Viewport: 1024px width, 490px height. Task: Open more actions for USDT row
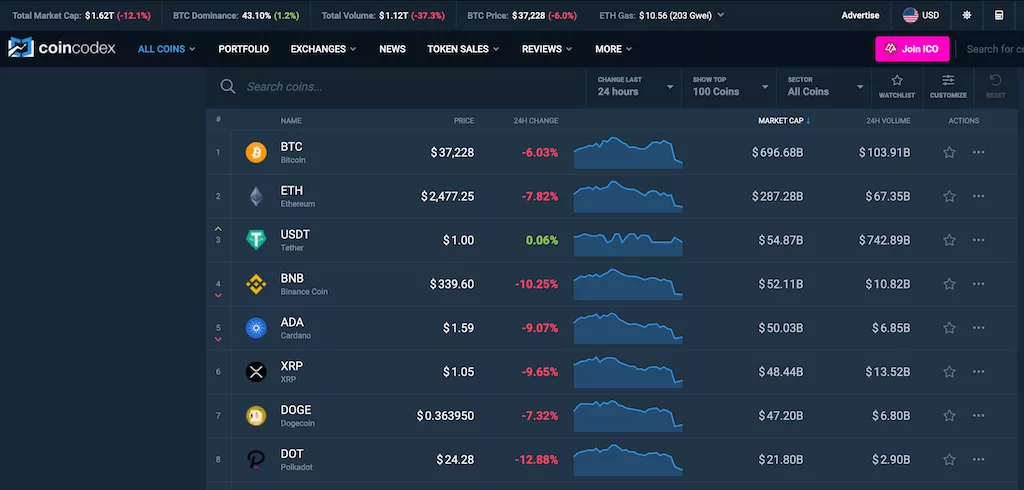tap(978, 240)
